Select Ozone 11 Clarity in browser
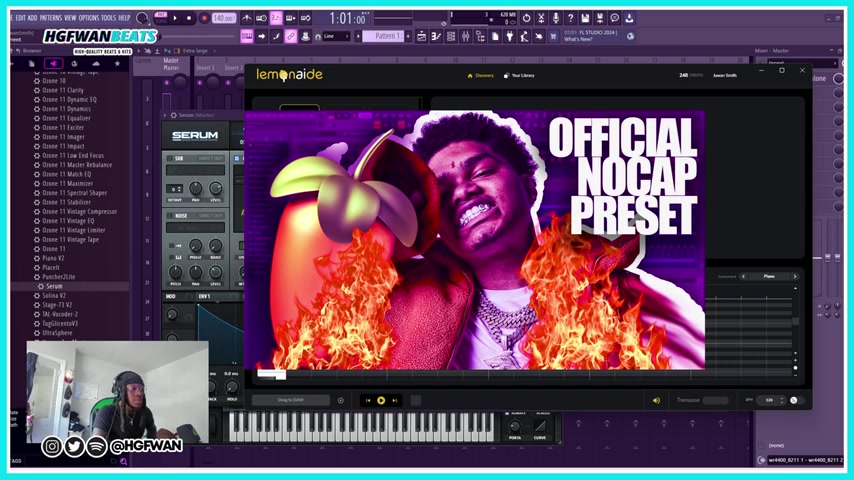 point(63,90)
